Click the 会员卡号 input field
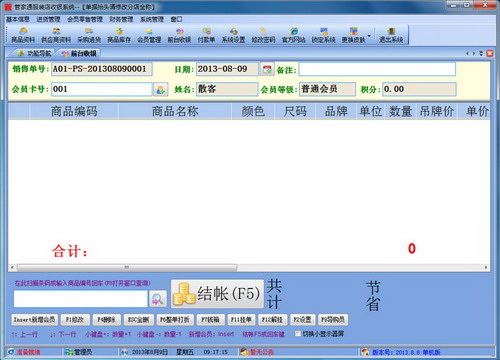The width and height of the screenshot is (500, 360). [102, 89]
